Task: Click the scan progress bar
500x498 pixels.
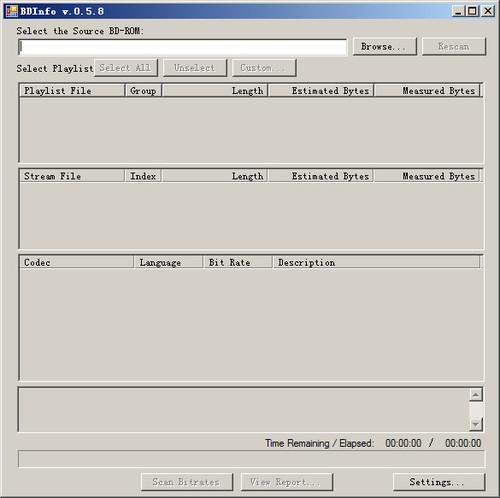Action: pos(251,459)
